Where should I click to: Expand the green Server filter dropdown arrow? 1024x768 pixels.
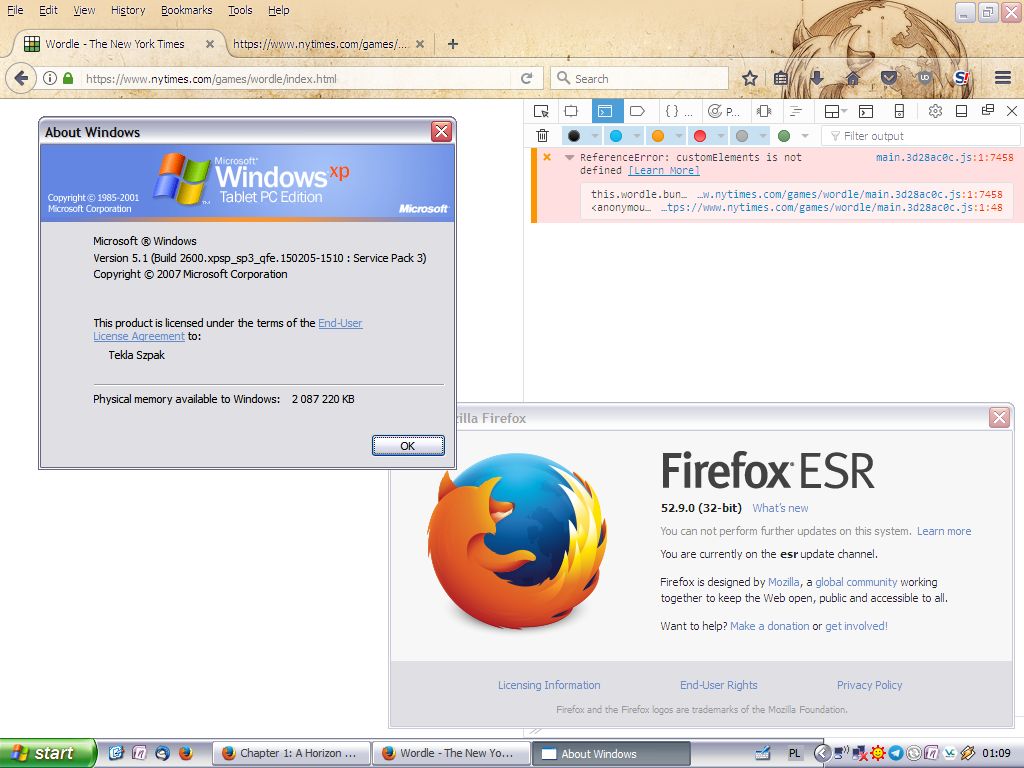805,136
